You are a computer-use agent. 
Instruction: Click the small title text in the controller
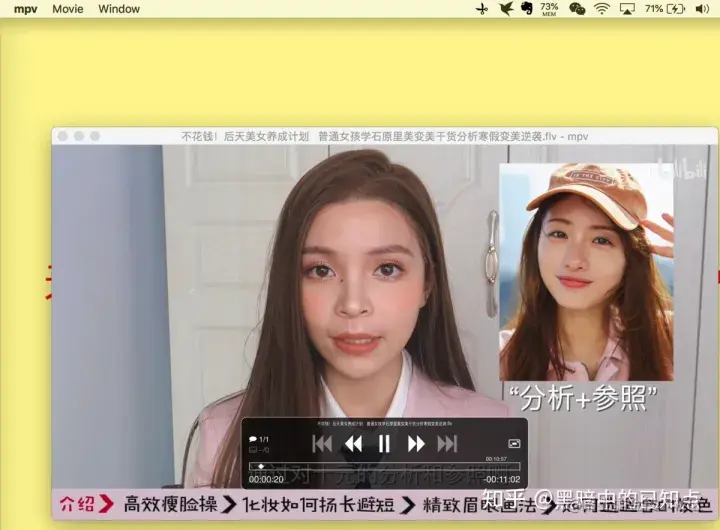pos(384,423)
